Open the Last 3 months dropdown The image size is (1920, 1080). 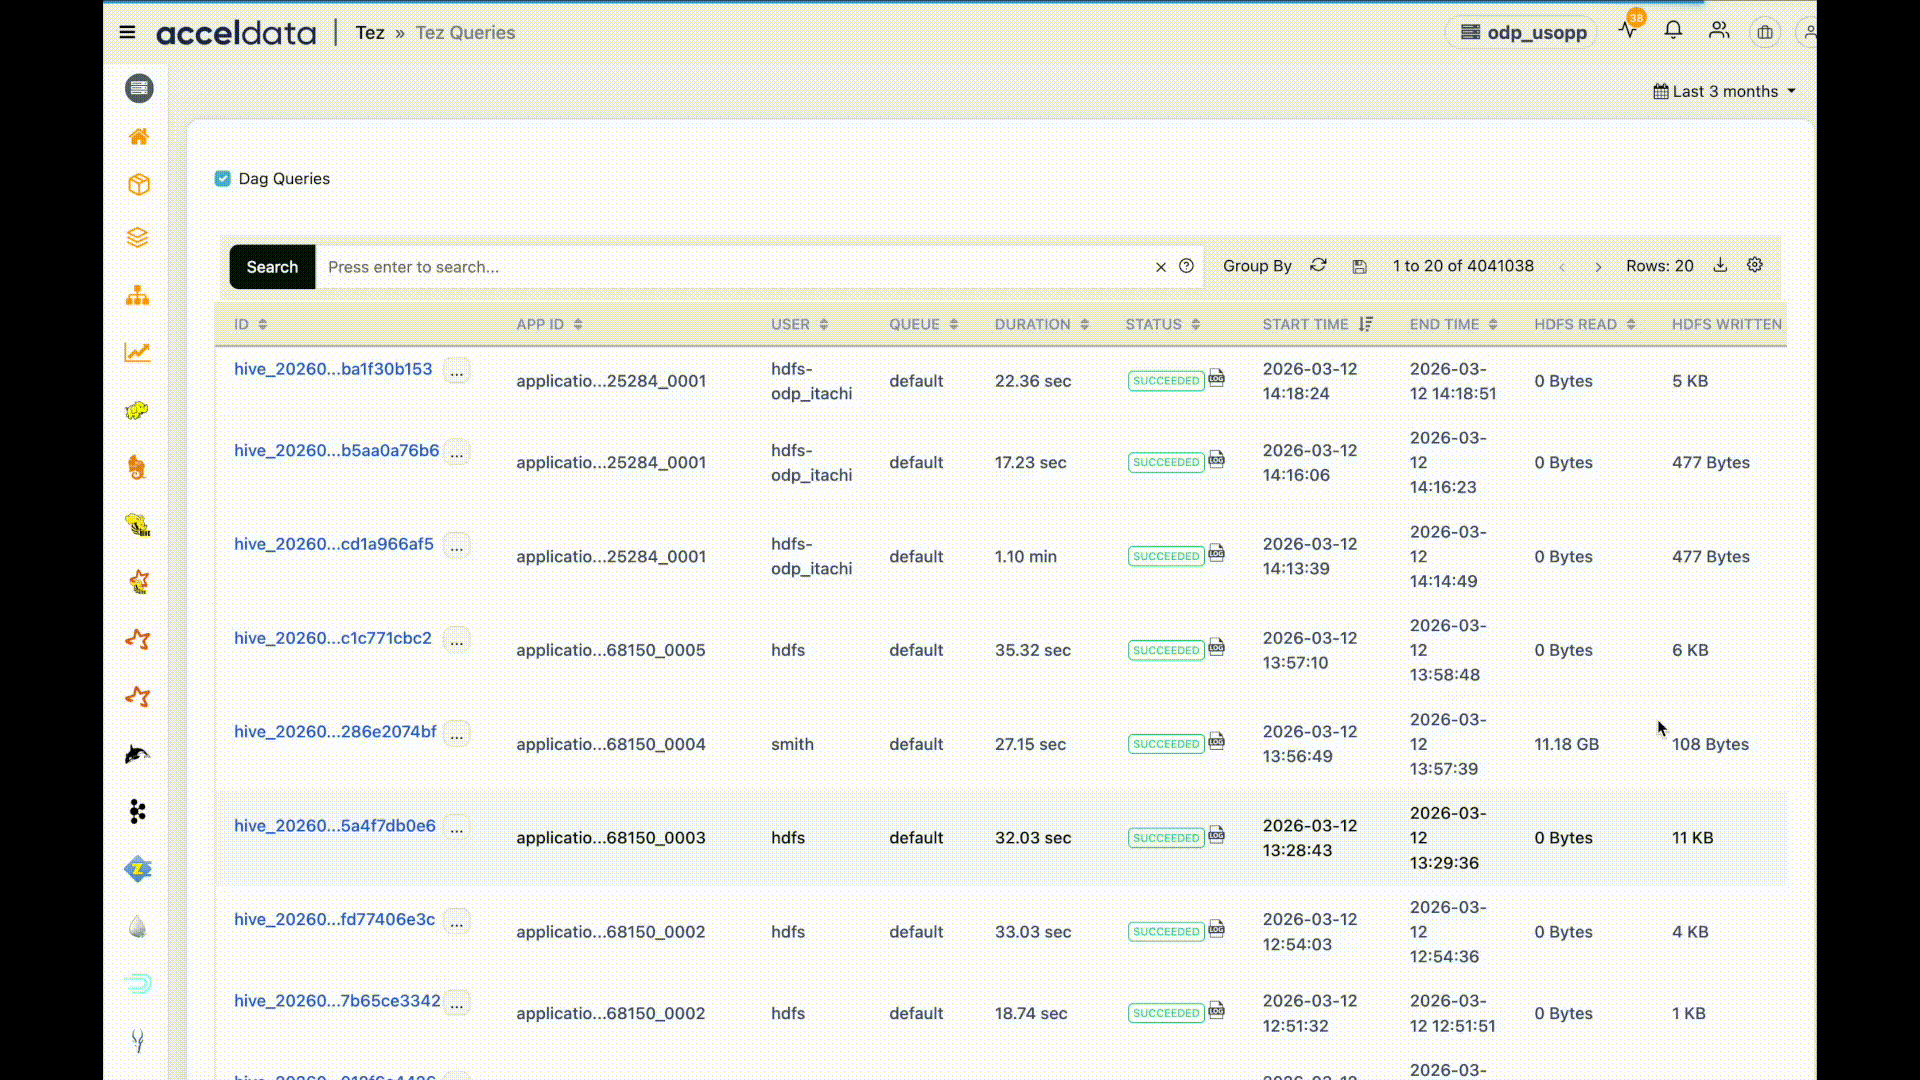pyautogui.click(x=1724, y=91)
